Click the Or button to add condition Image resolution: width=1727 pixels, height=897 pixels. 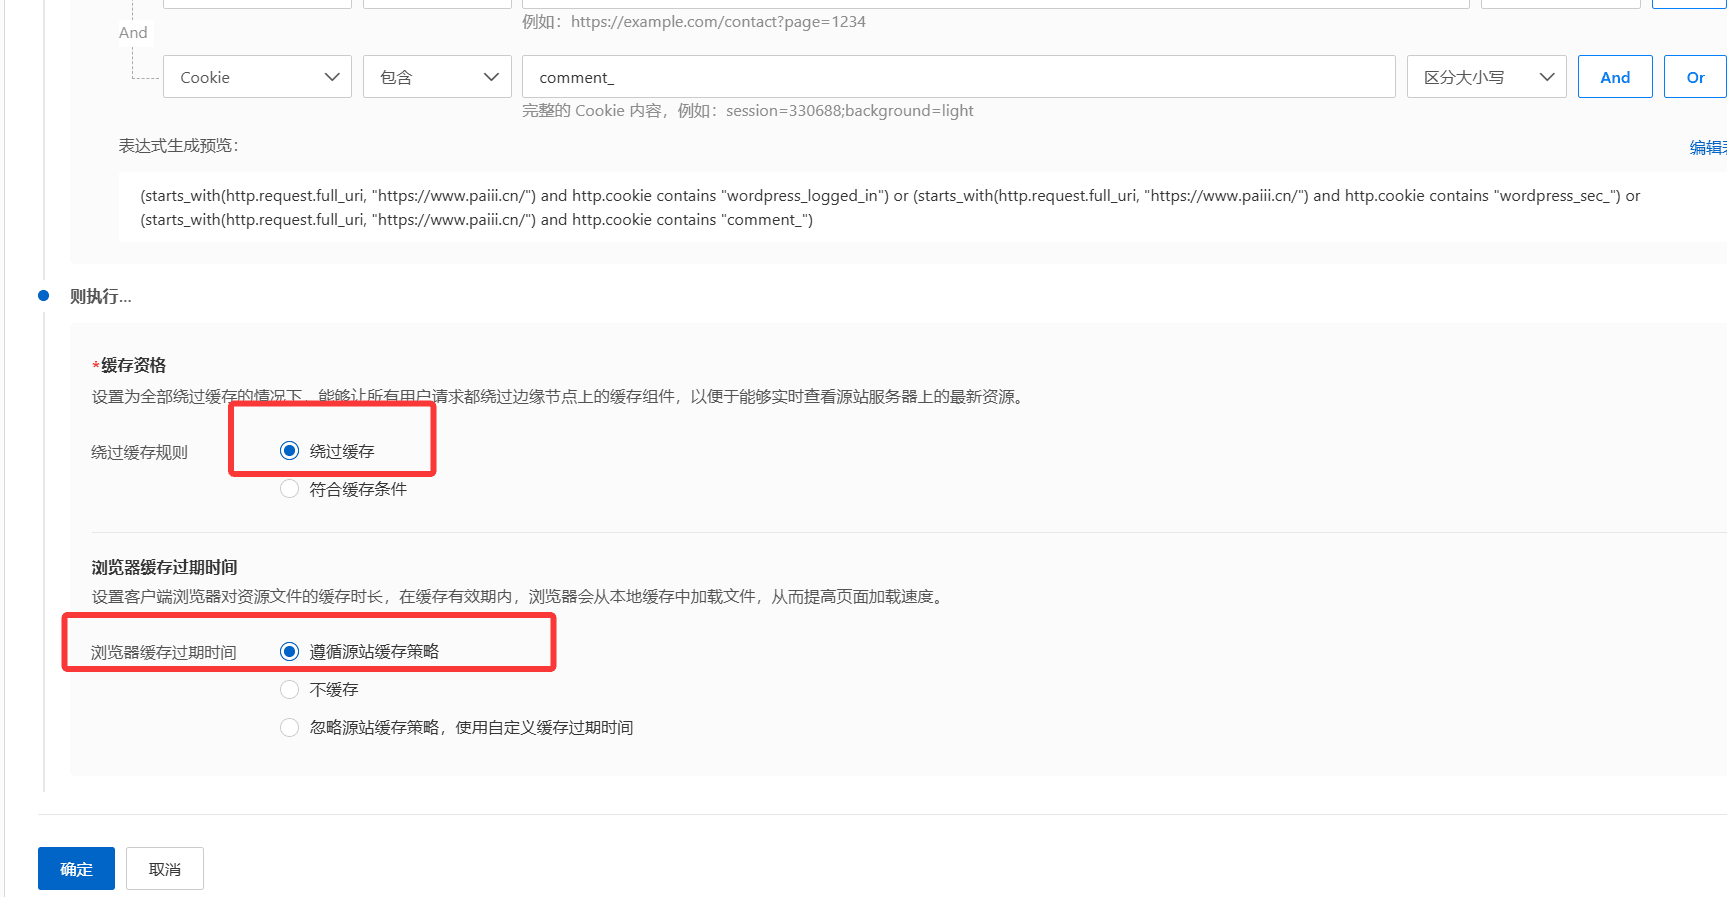1695,77
